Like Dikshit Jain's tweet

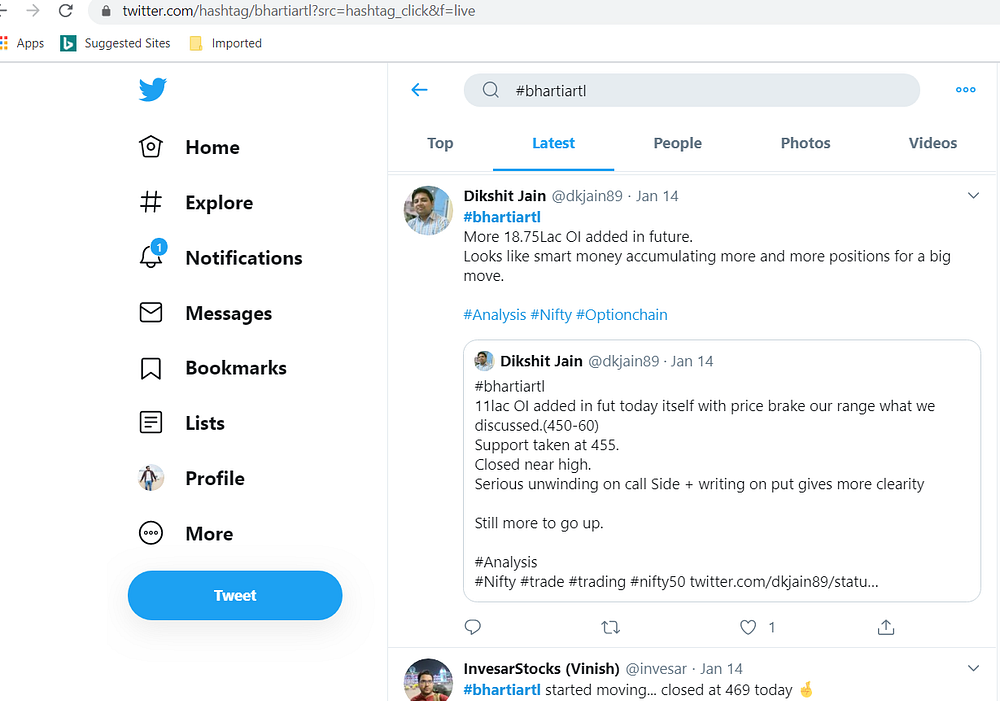click(748, 627)
